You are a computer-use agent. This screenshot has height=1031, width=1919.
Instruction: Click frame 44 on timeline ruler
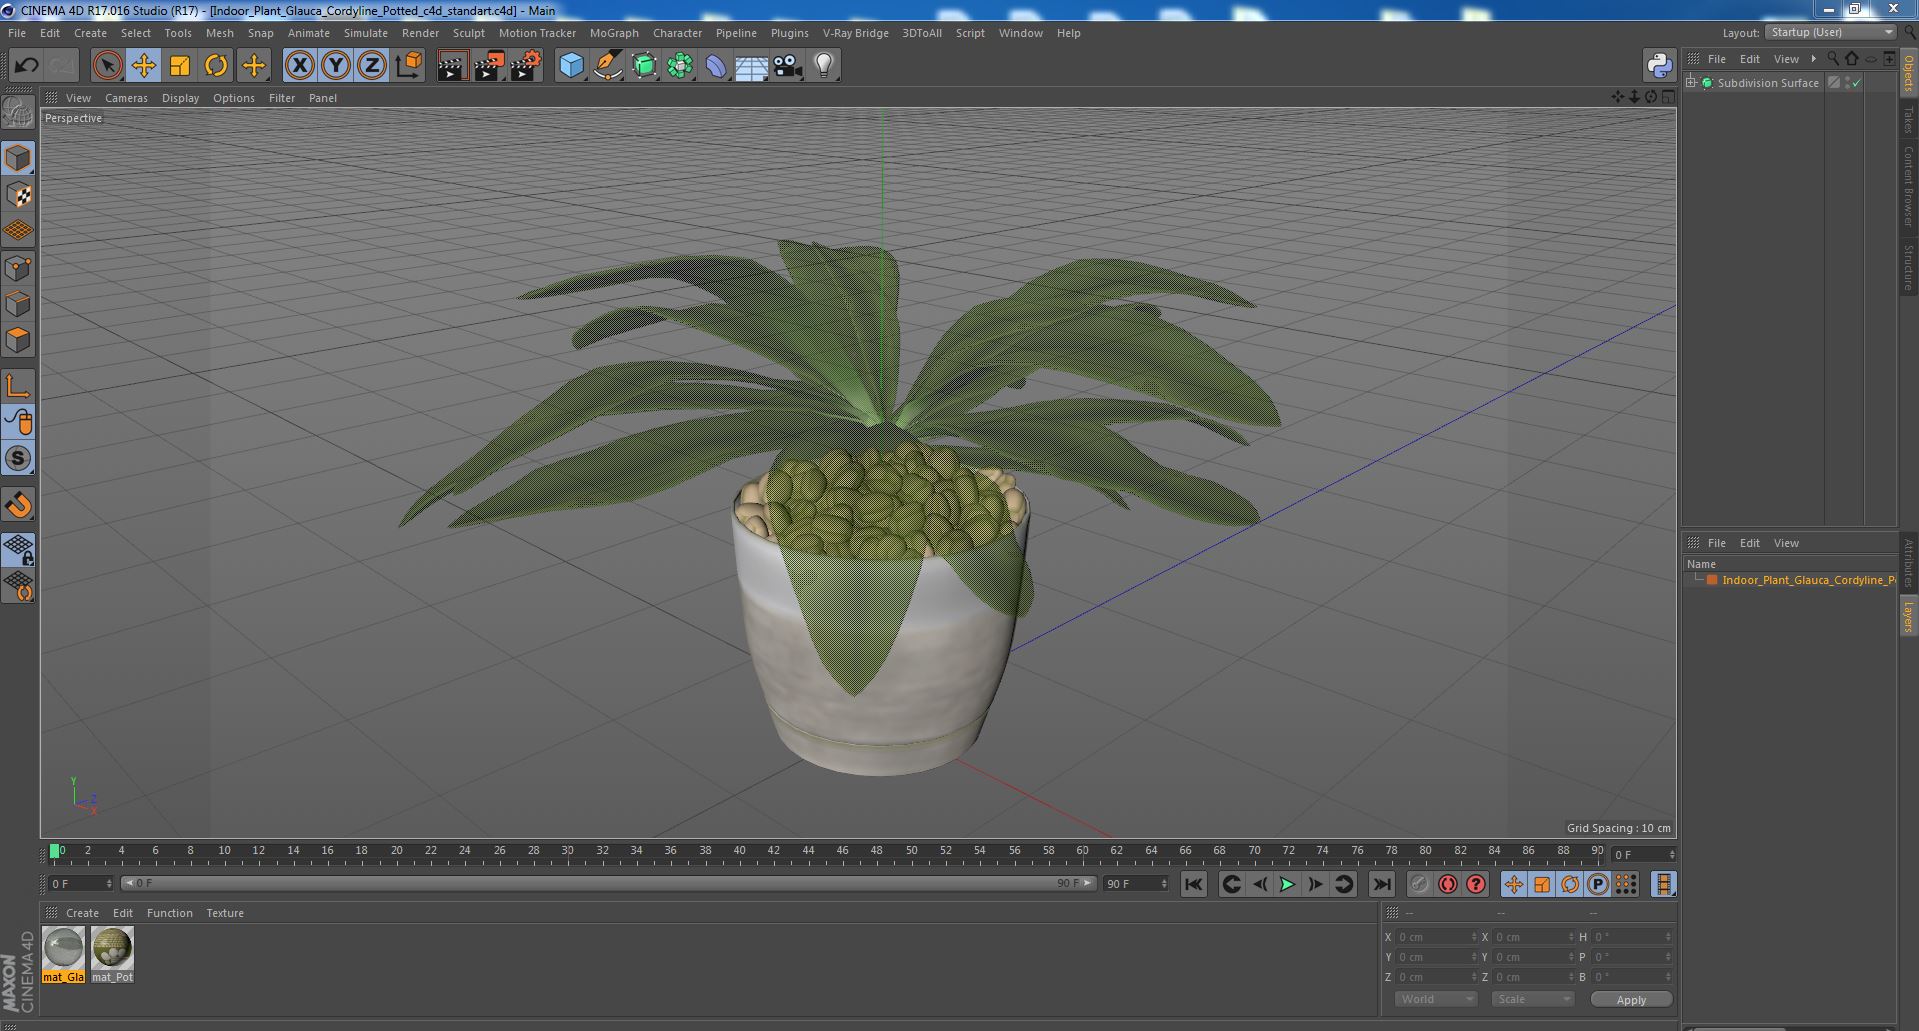[808, 851]
